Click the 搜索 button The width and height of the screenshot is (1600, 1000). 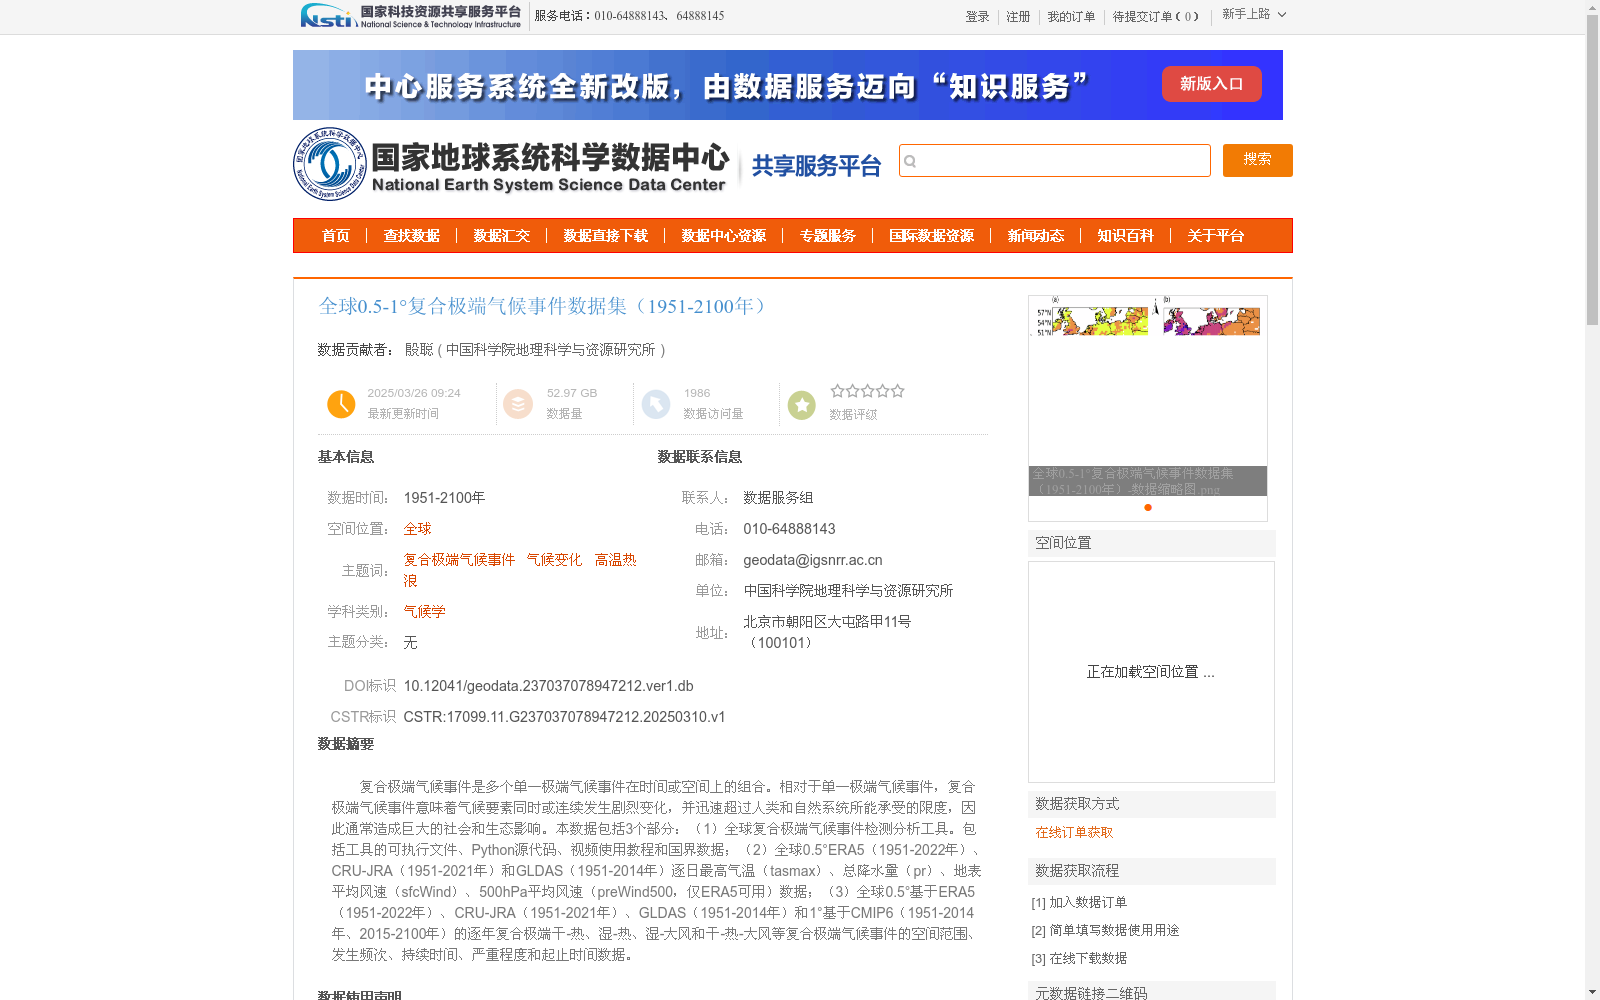1258,160
